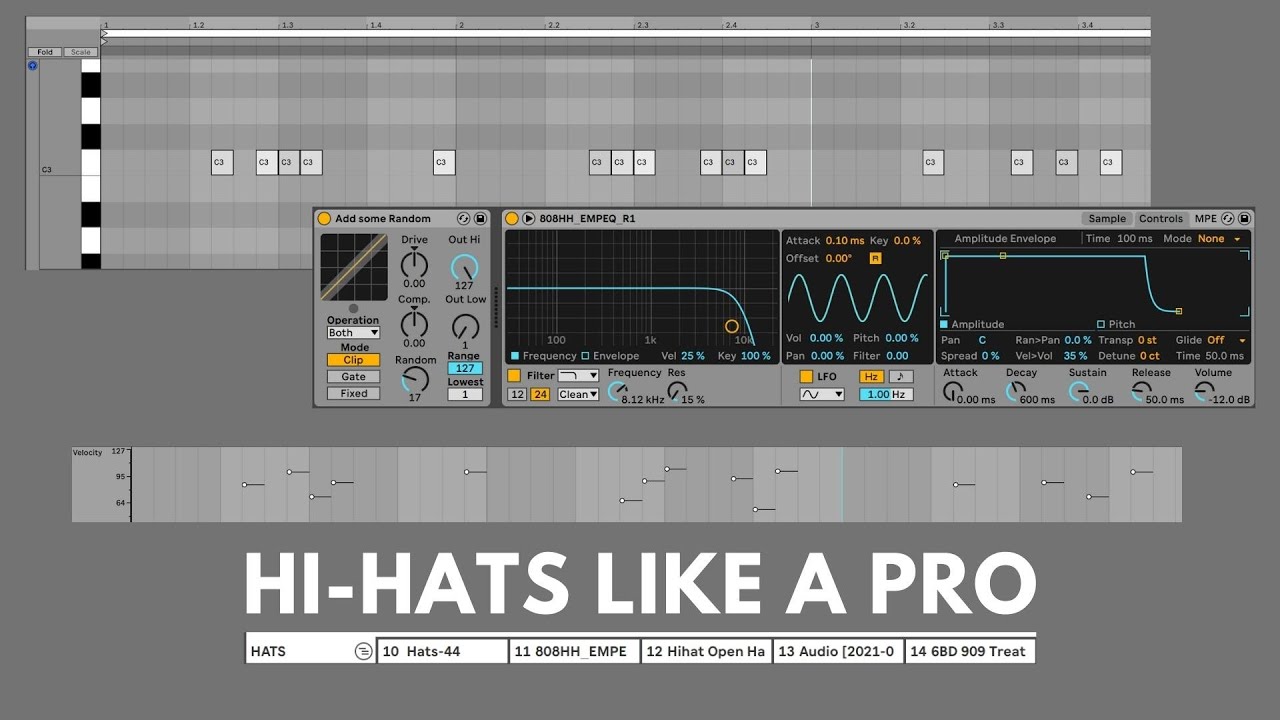This screenshot has height=720, width=1280.
Task: Open the filter type dropdown
Action: coord(578,376)
